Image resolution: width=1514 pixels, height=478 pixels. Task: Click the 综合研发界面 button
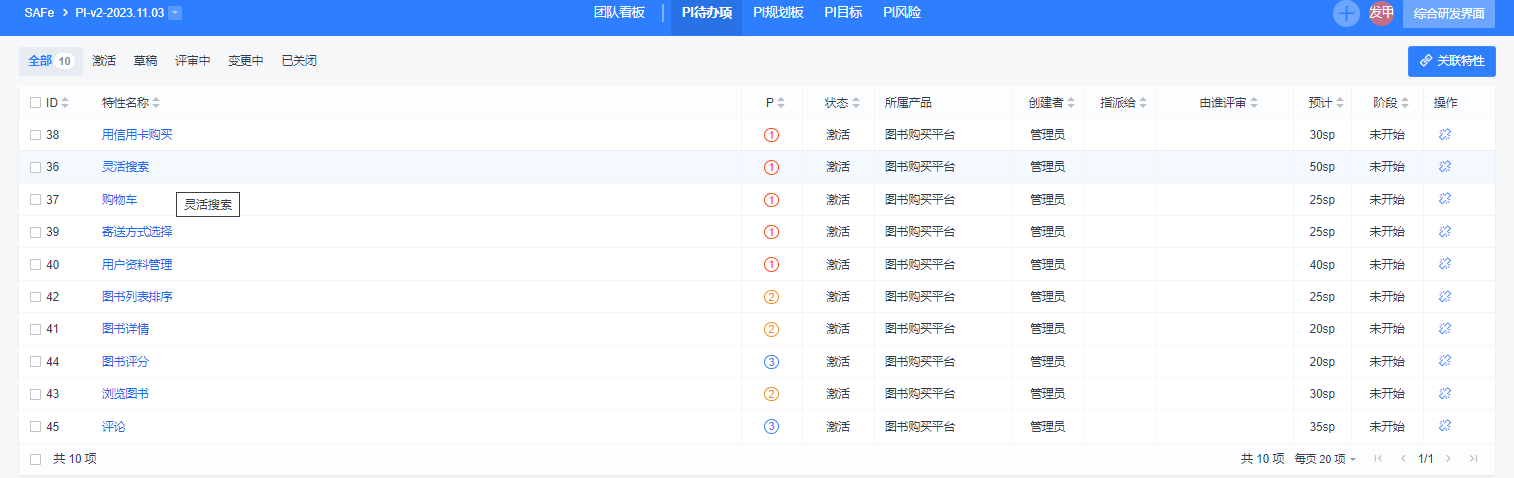coord(1449,14)
